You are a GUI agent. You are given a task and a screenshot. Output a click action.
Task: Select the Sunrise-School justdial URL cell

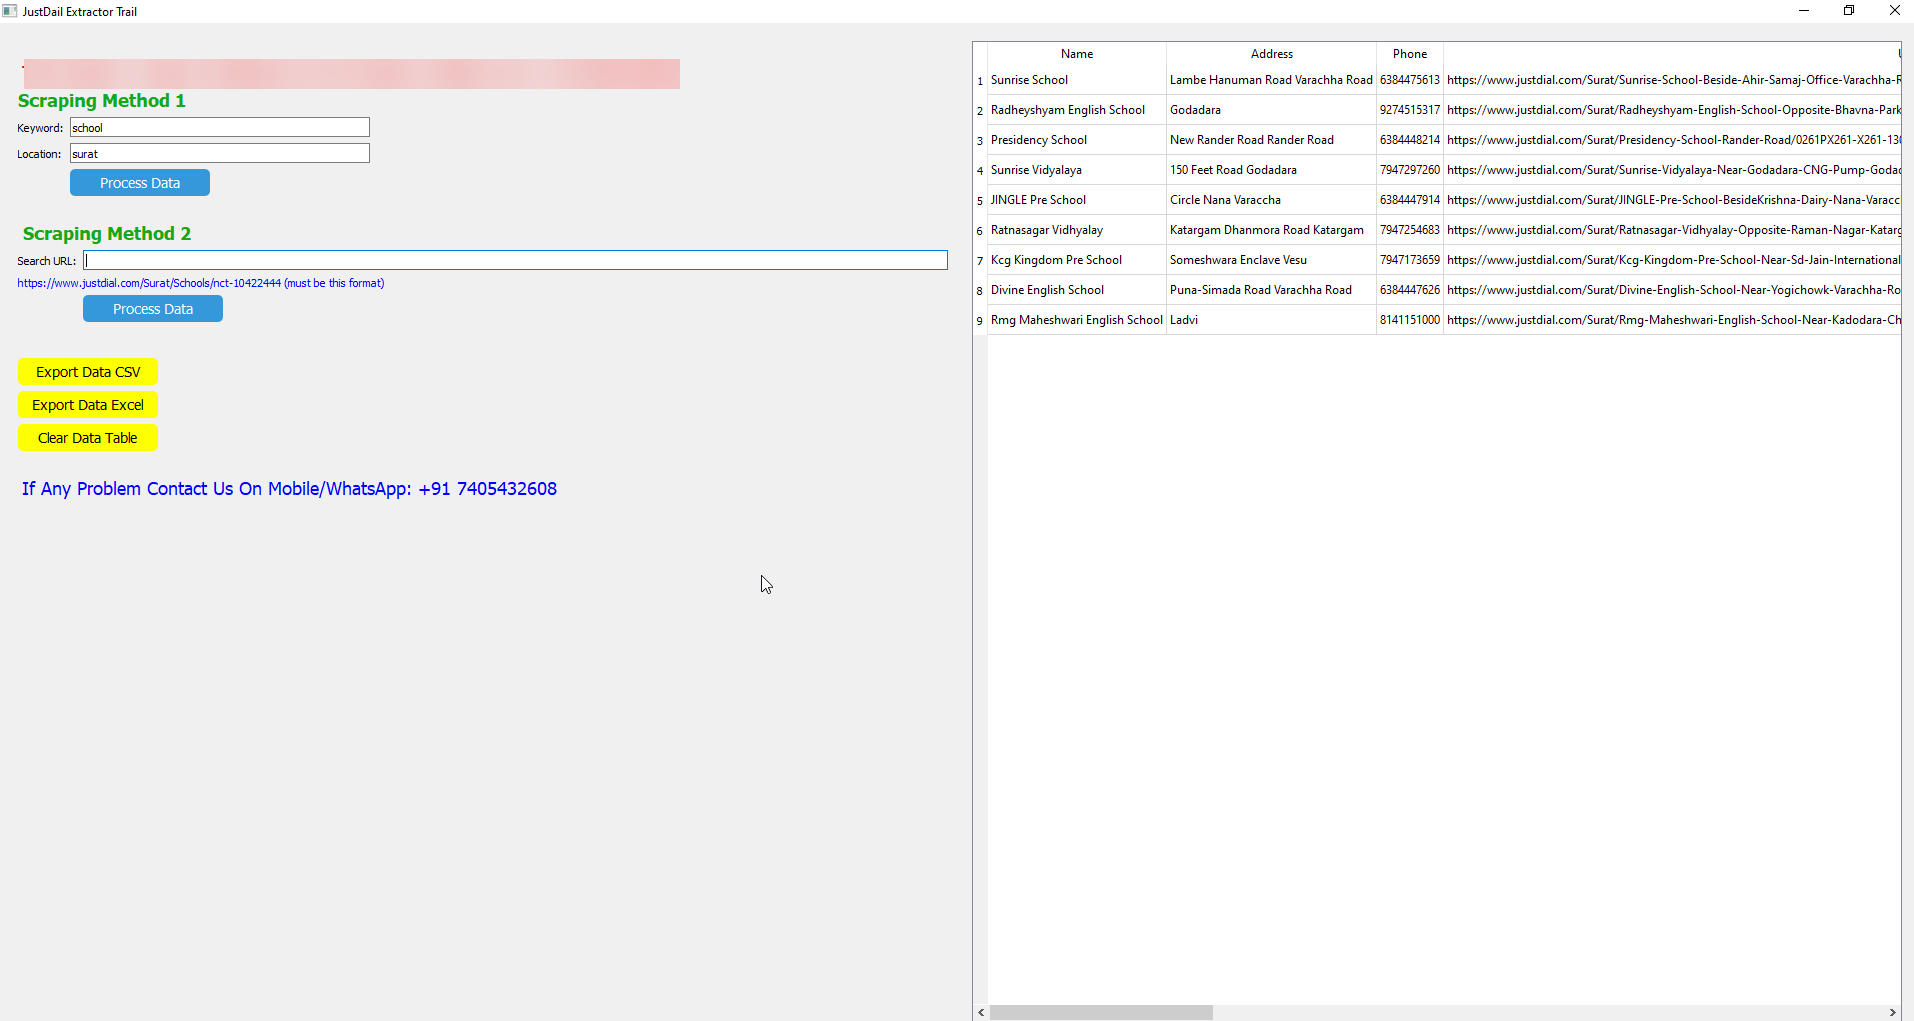[x=1672, y=80]
